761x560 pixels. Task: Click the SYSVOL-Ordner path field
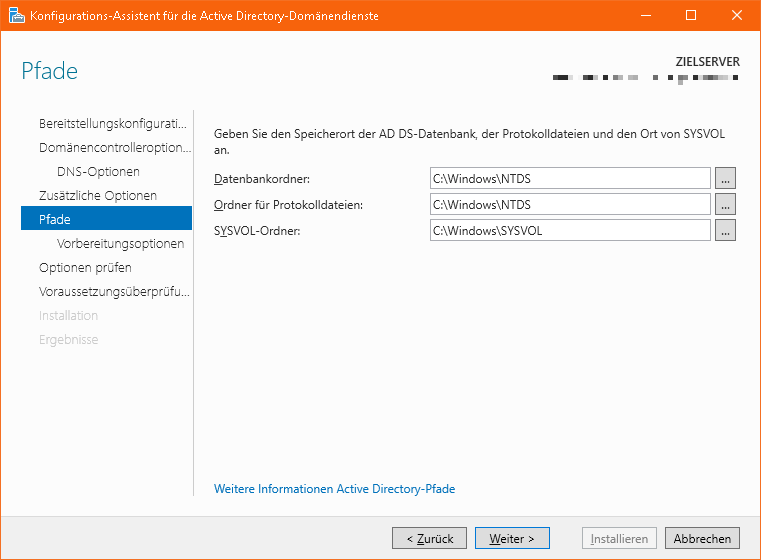[569, 231]
